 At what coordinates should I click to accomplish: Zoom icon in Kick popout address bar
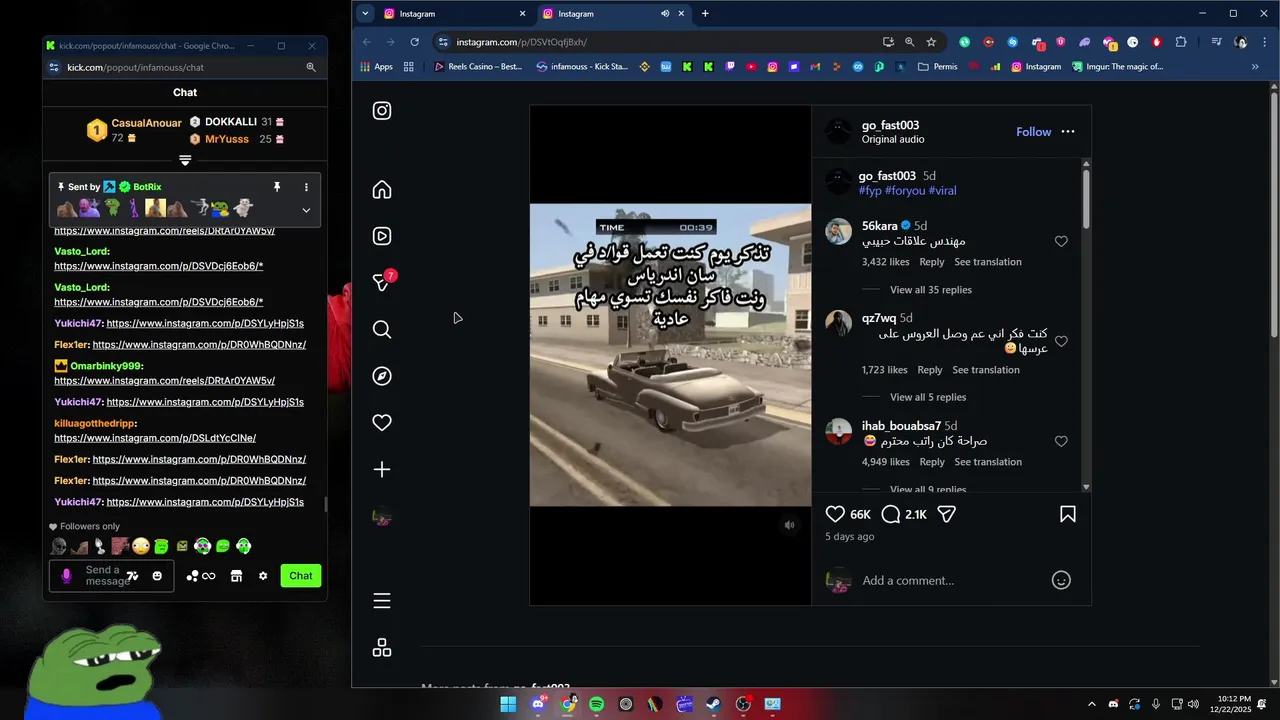coord(311,67)
